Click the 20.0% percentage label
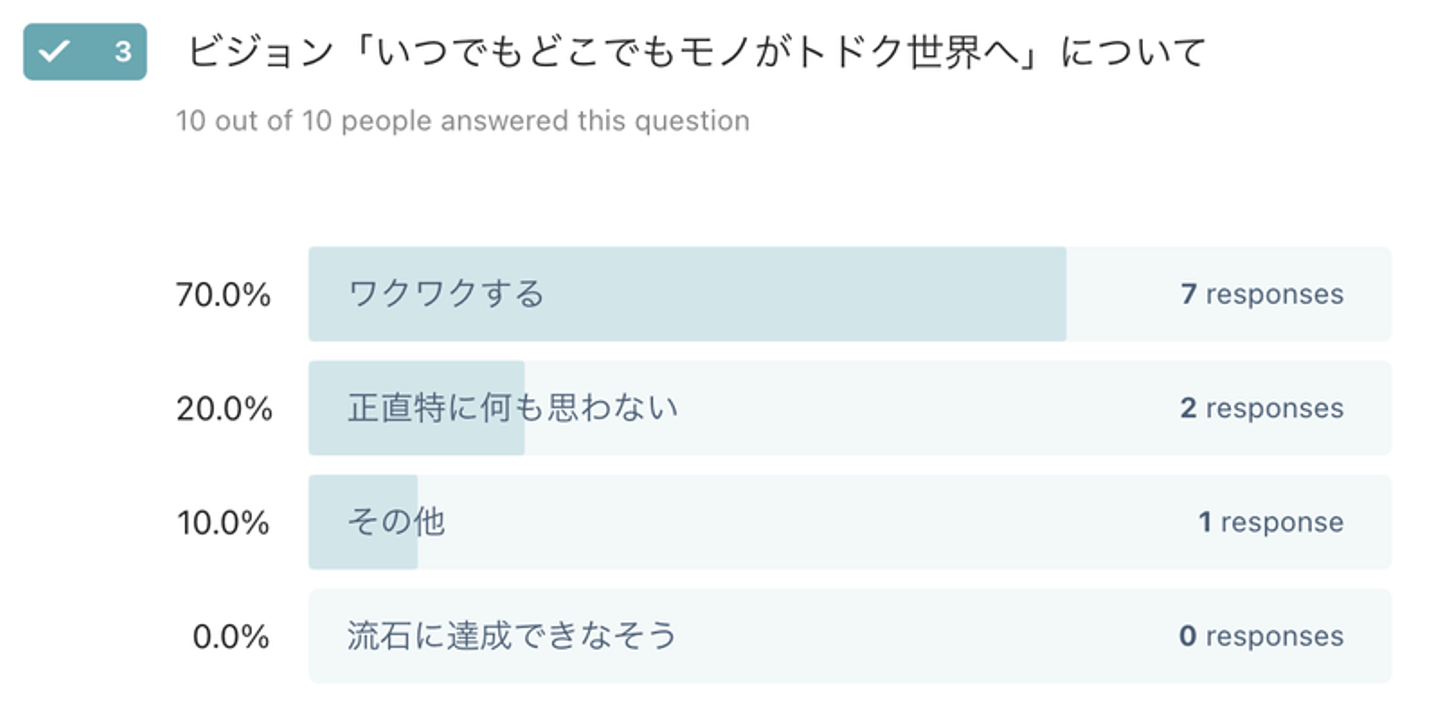The height and width of the screenshot is (722, 1440). 224,409
